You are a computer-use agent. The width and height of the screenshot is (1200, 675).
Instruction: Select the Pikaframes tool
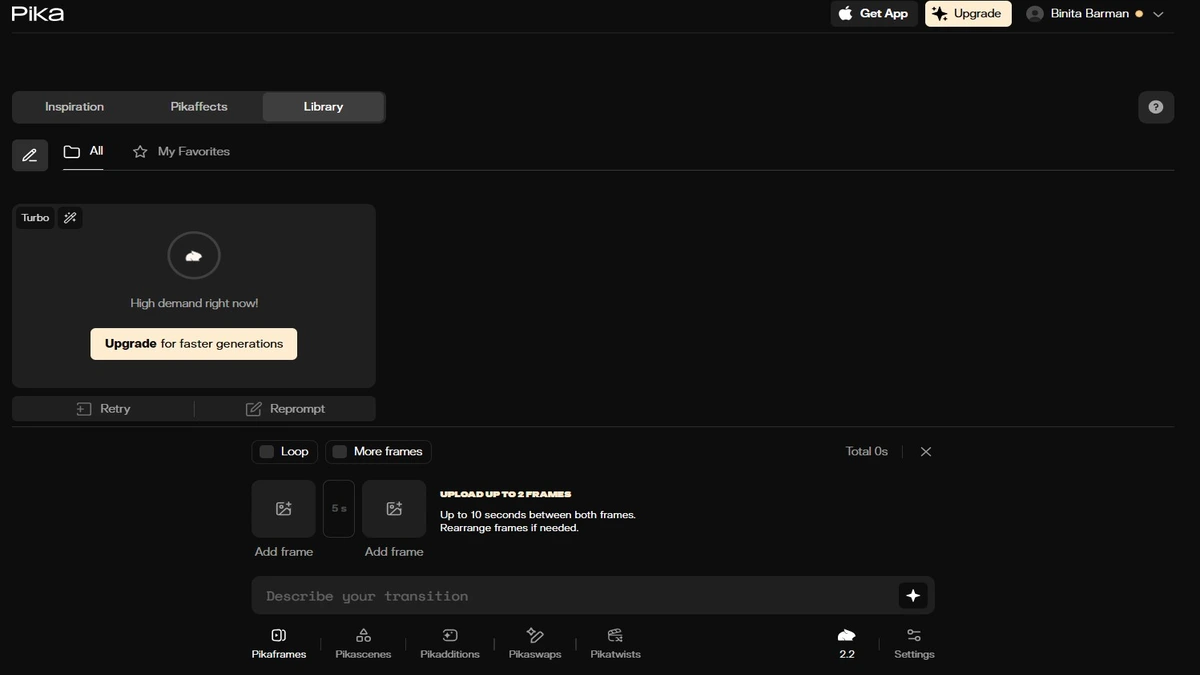click(x=279, y=644)
